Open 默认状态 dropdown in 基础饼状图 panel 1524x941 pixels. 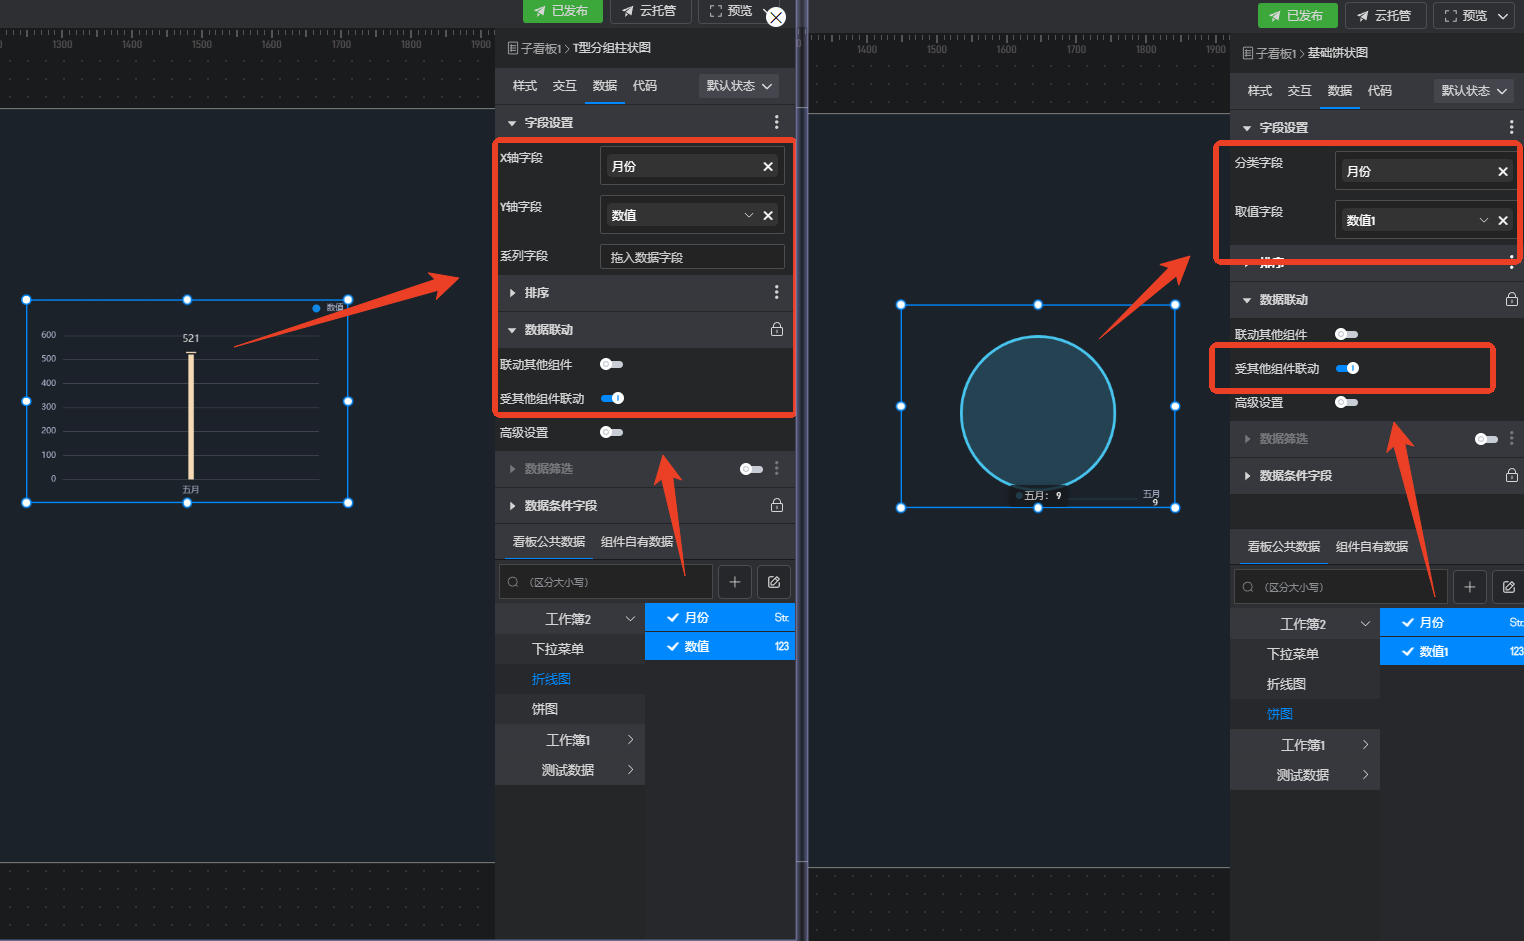1473,91
